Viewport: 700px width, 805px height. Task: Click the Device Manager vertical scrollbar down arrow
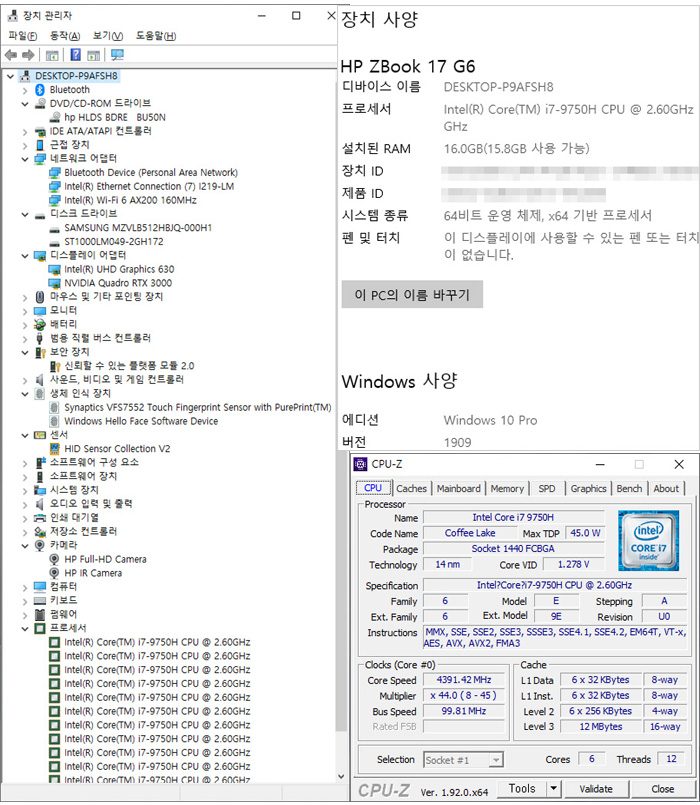341,776
